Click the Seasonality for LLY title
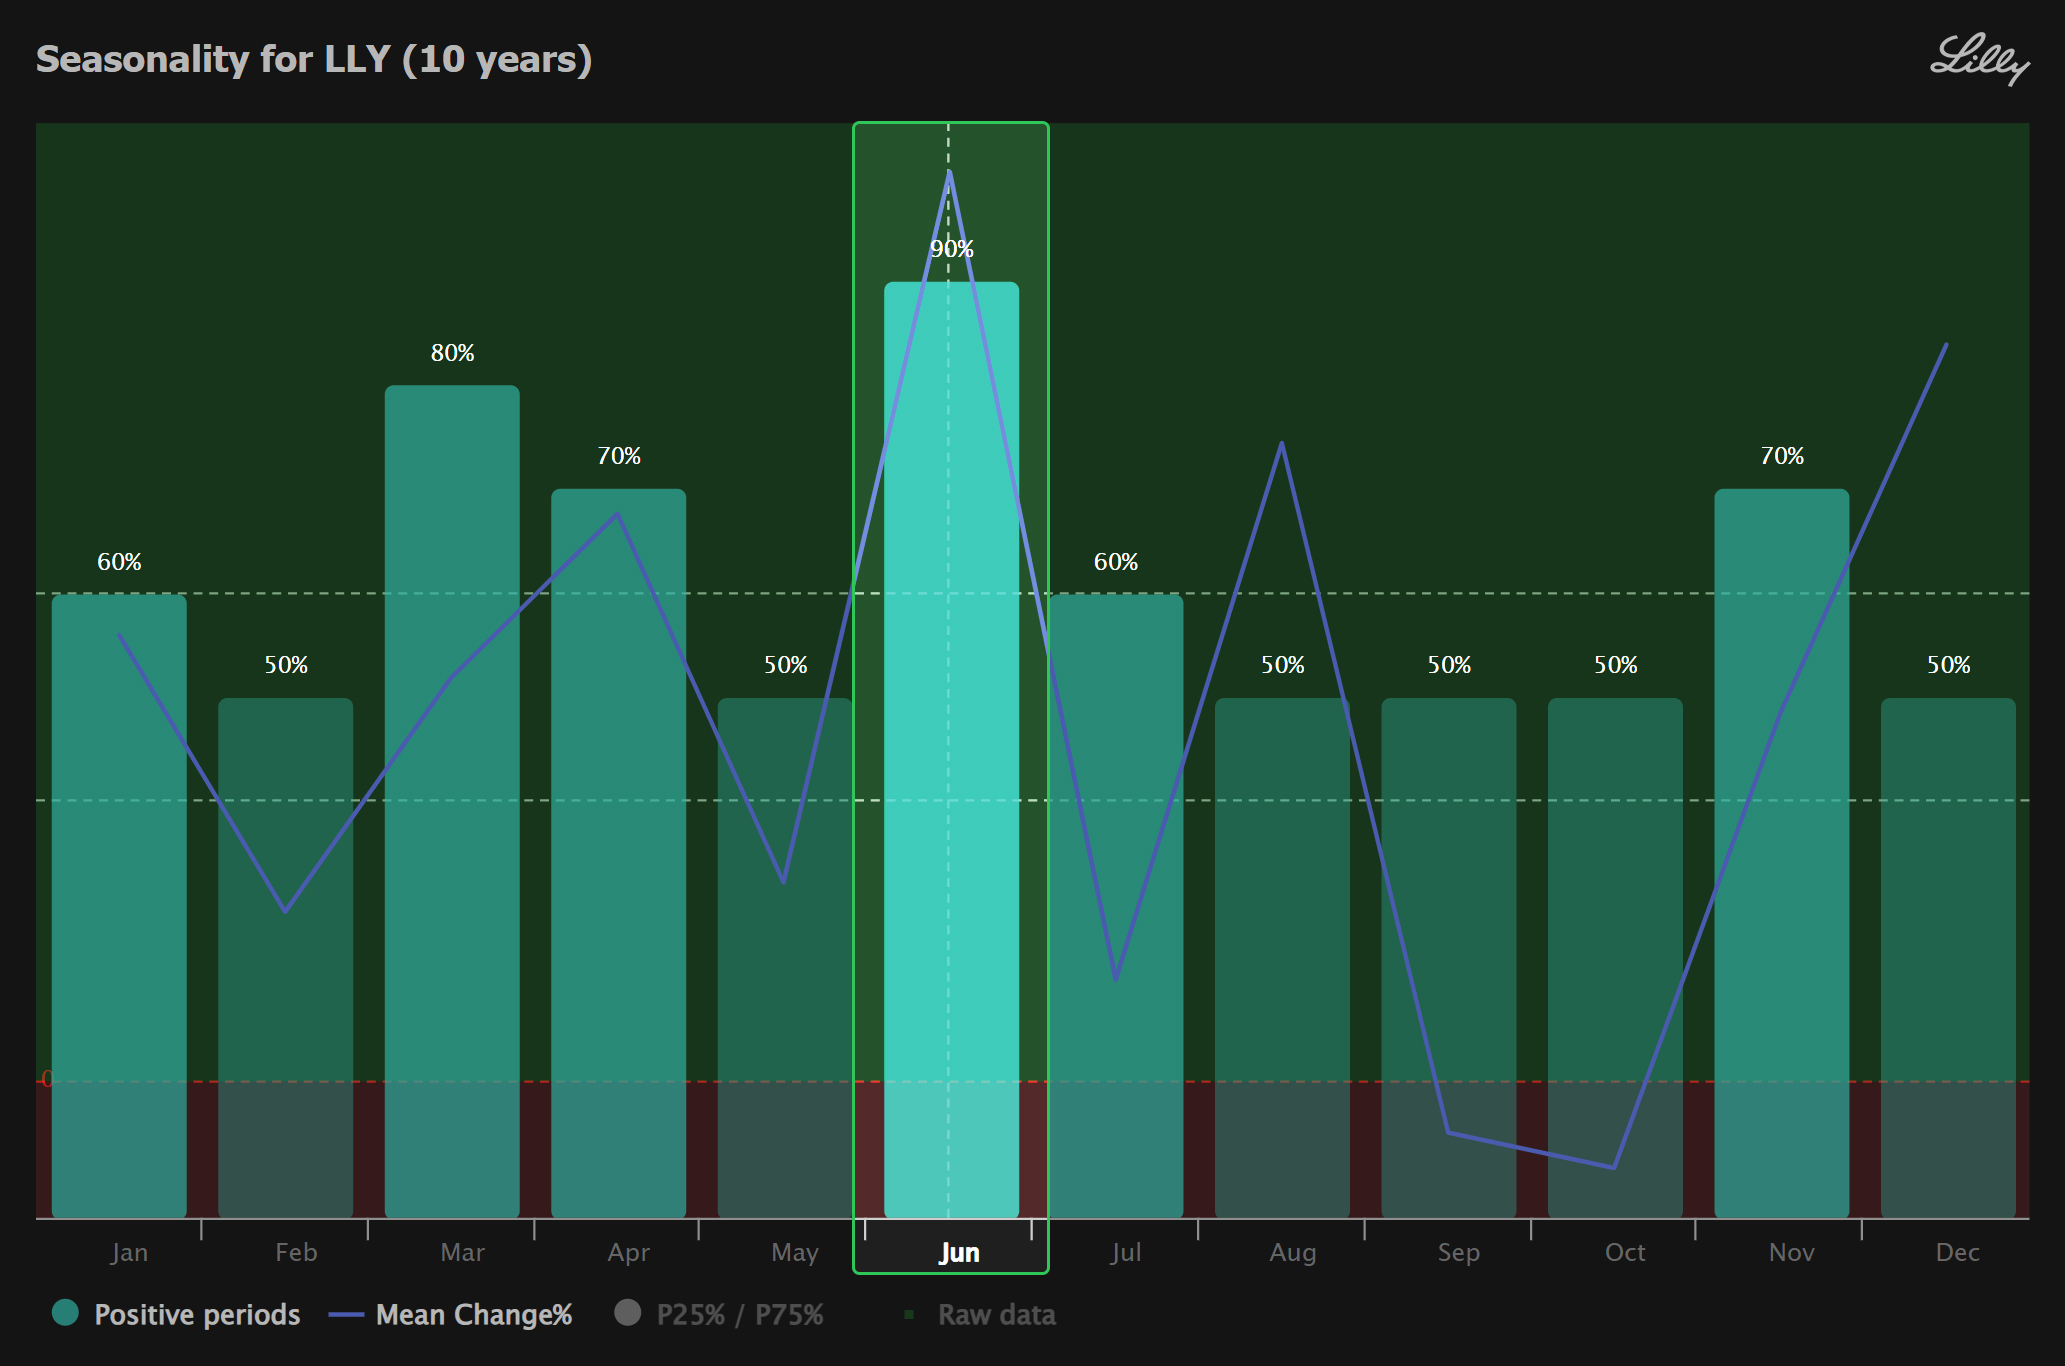 [314, 60]
